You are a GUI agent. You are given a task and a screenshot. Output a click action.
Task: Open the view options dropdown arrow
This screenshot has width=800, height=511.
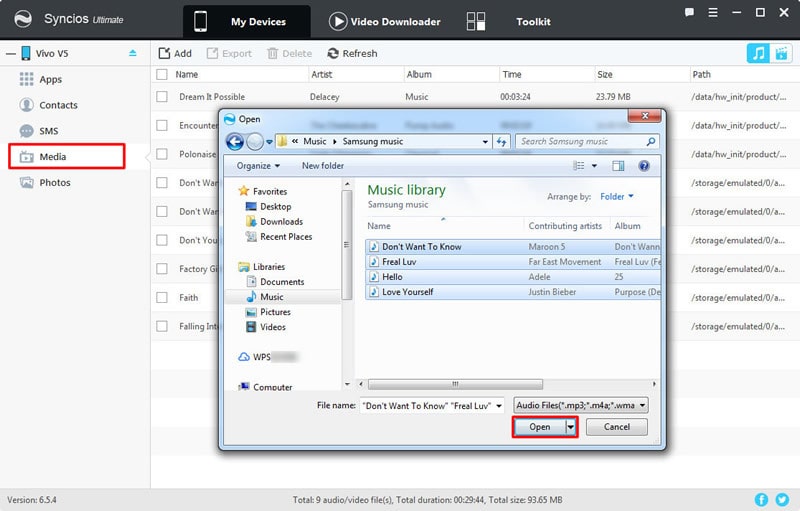coord(594,166)
